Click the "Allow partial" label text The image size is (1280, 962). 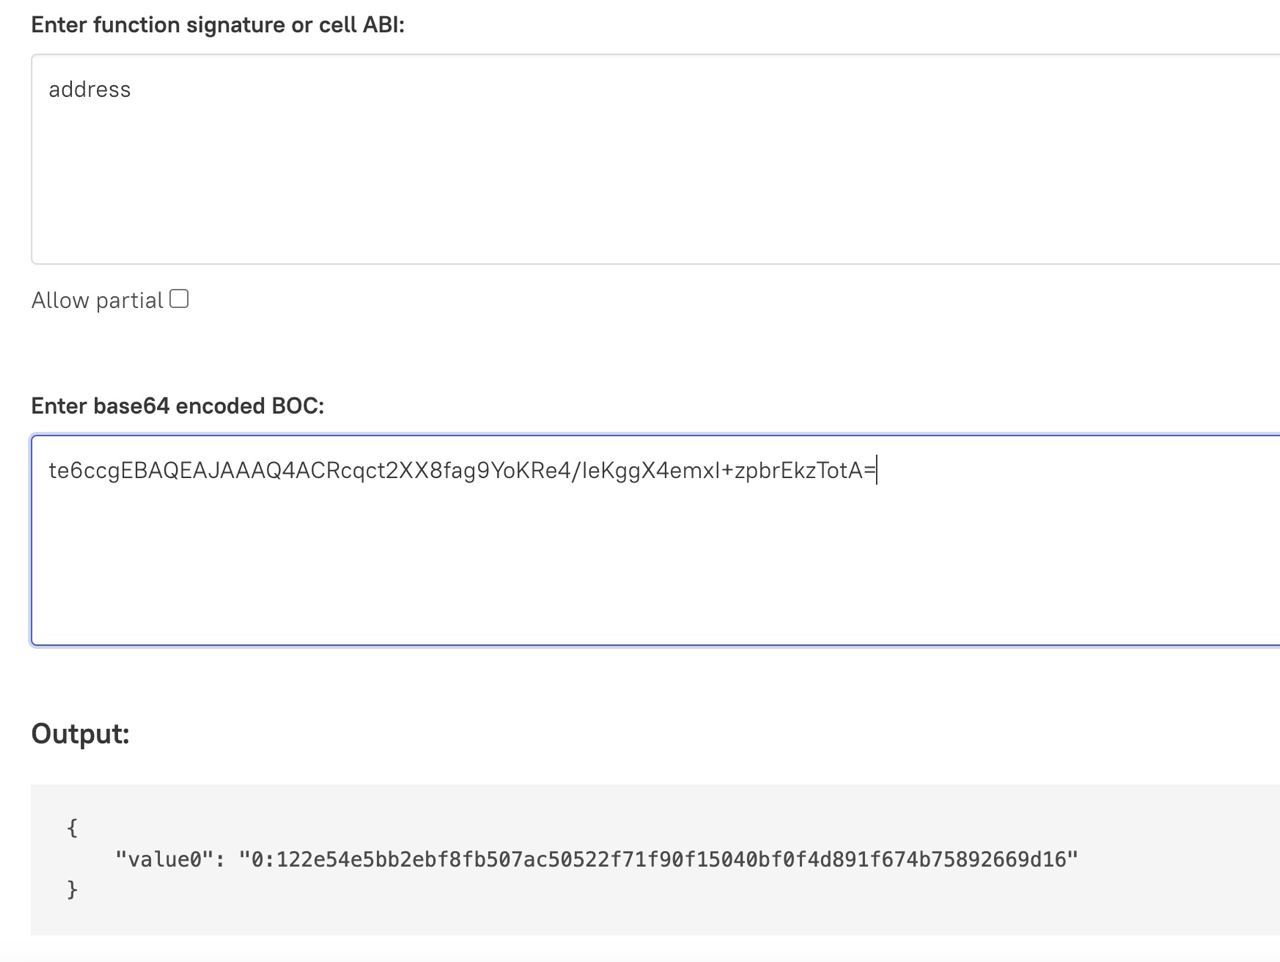coord(96,301)
